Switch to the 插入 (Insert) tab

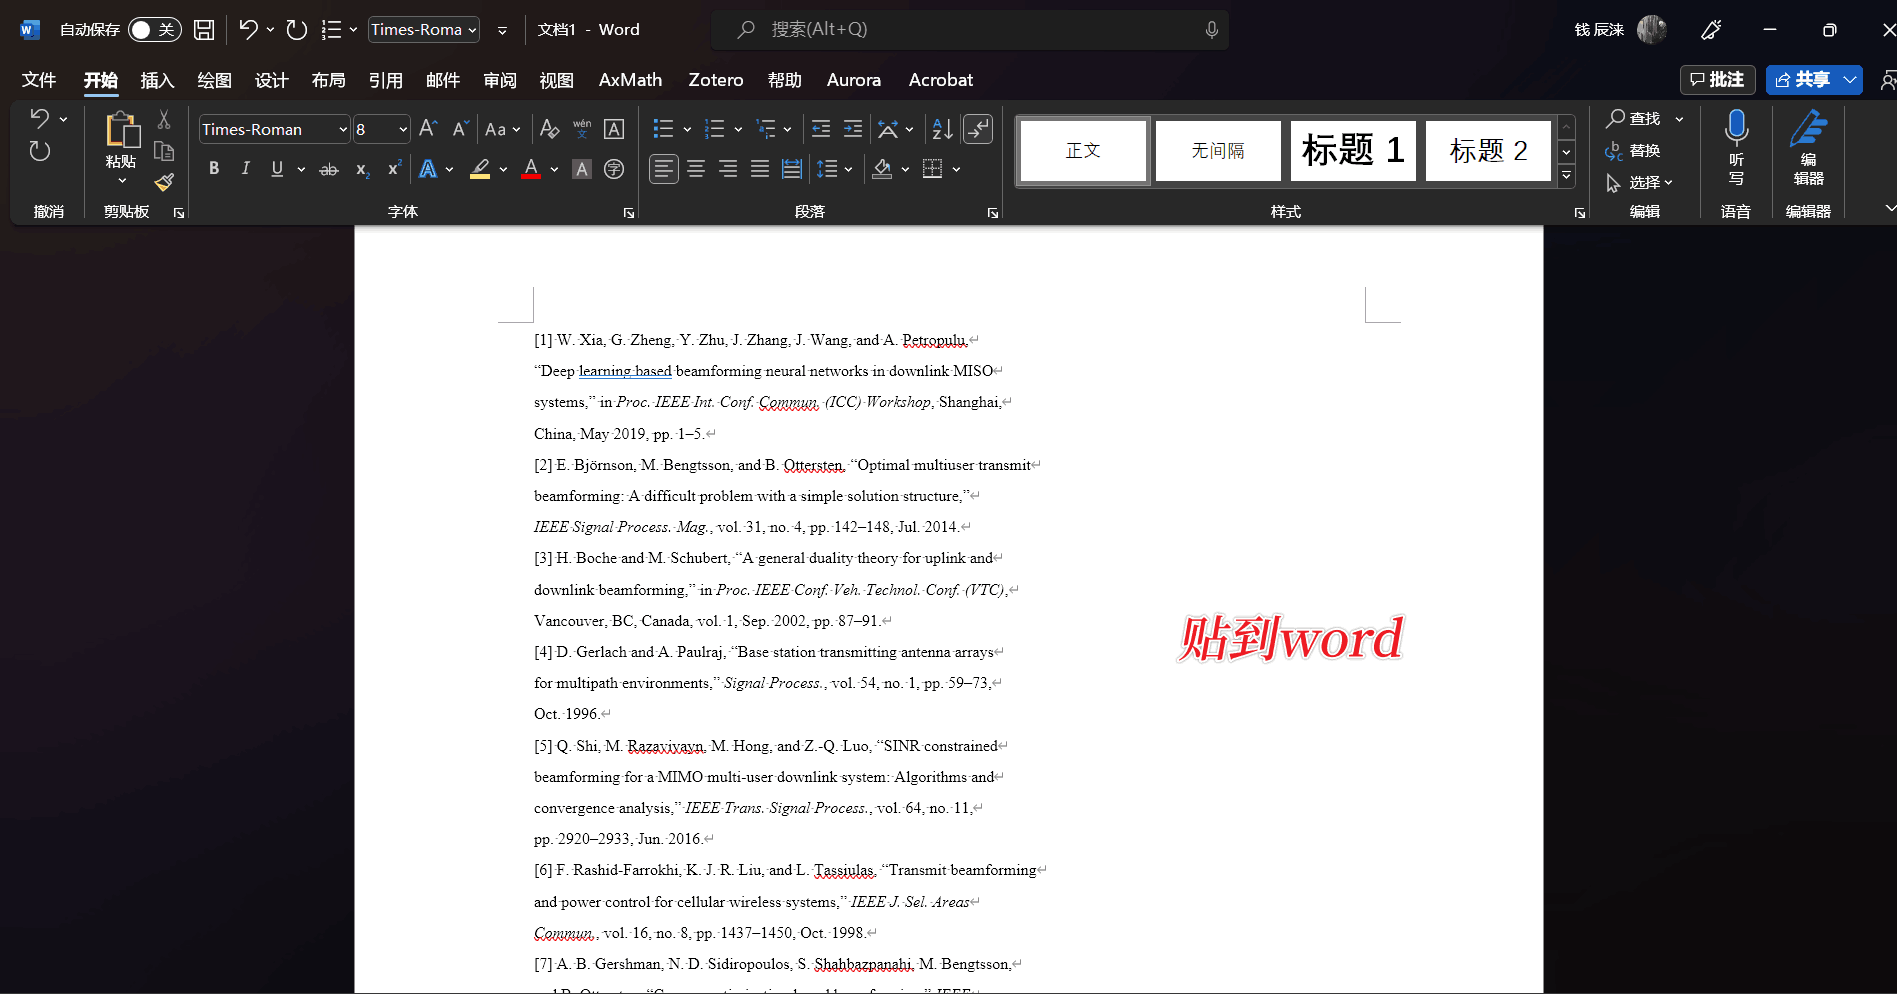tap(157, 80)
